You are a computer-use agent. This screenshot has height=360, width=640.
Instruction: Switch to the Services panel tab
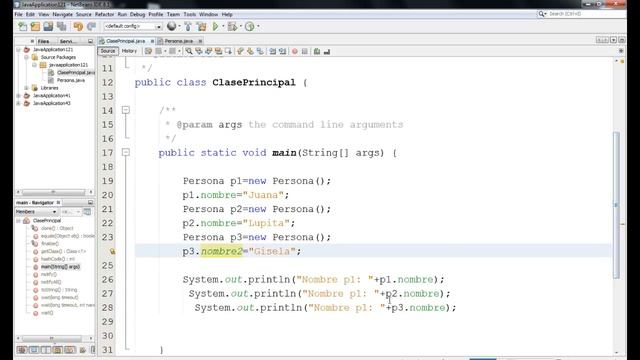tap(67, 41)
